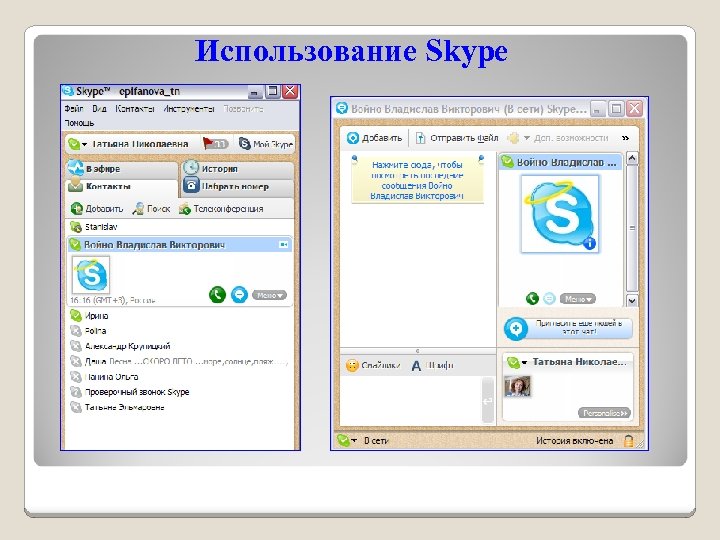Click the send message arrow button

click(488, 401)
